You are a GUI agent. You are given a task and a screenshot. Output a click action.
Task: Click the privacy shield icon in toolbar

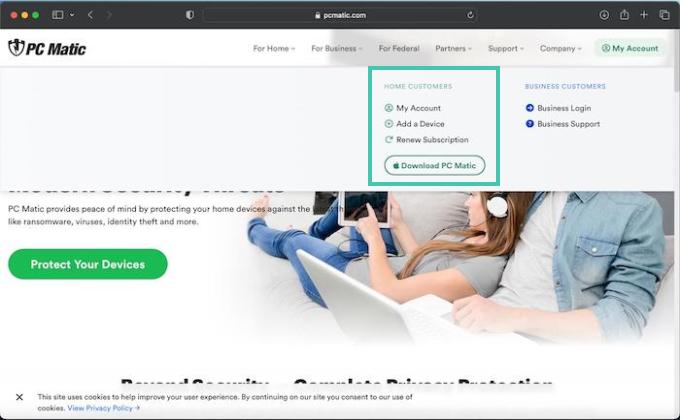[x=190, y=15]
